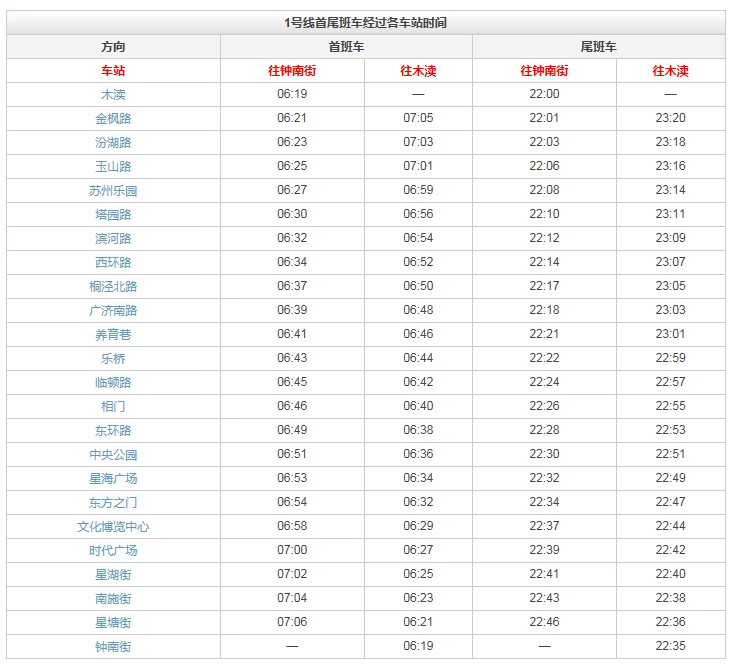This screenshot has height=664, width=736.
Task: Click the 首班车 column group header
Action: (x=346, y=47)
